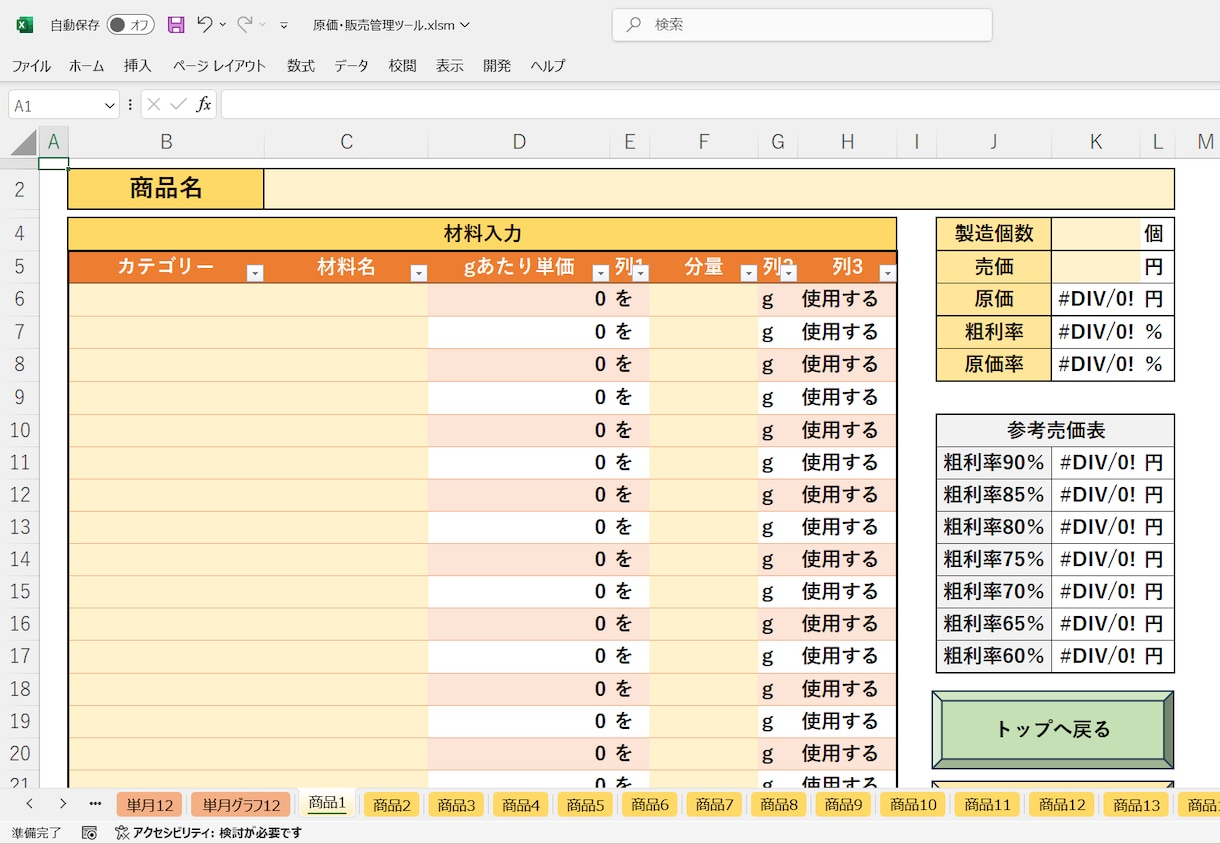Click the Redo arrow icon

pos(245,25)
